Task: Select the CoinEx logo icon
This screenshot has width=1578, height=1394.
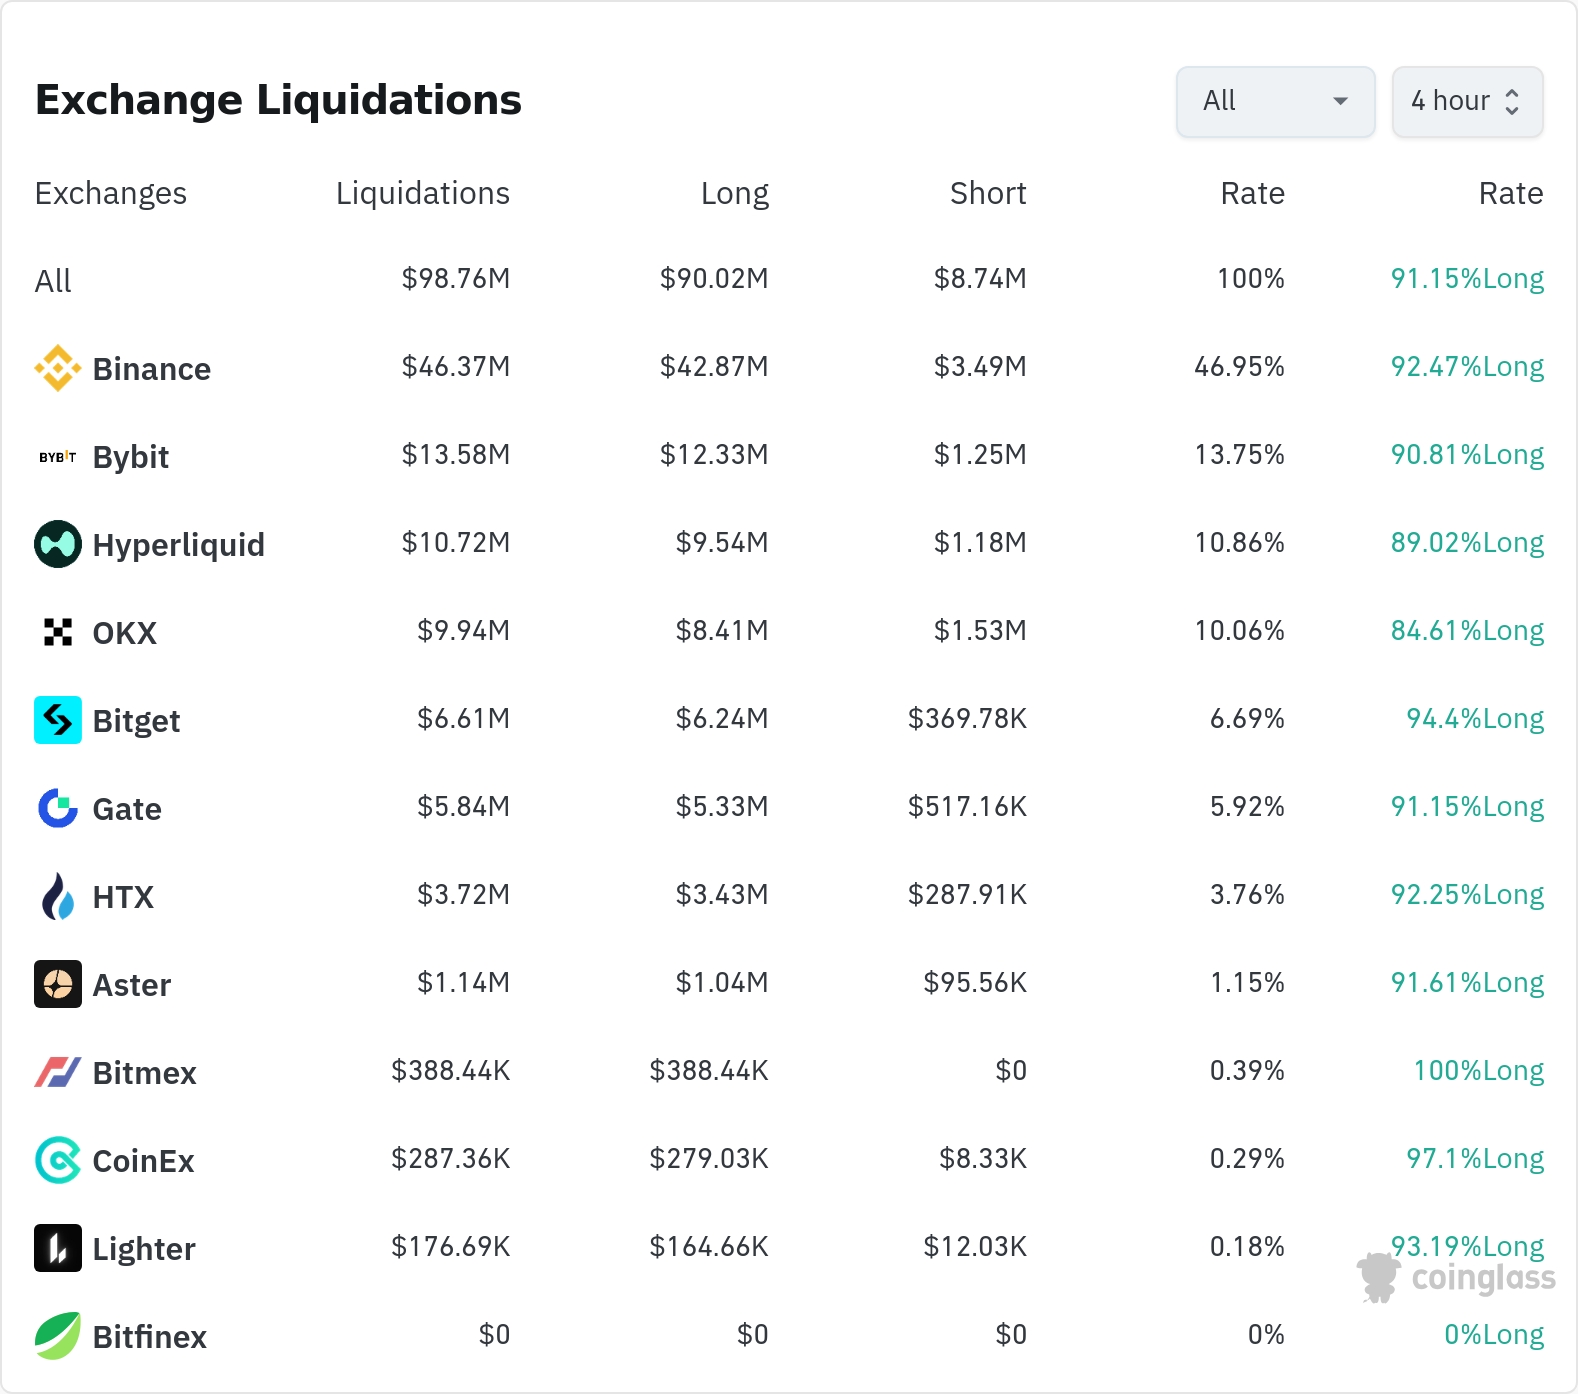Action: [58, 1160]
